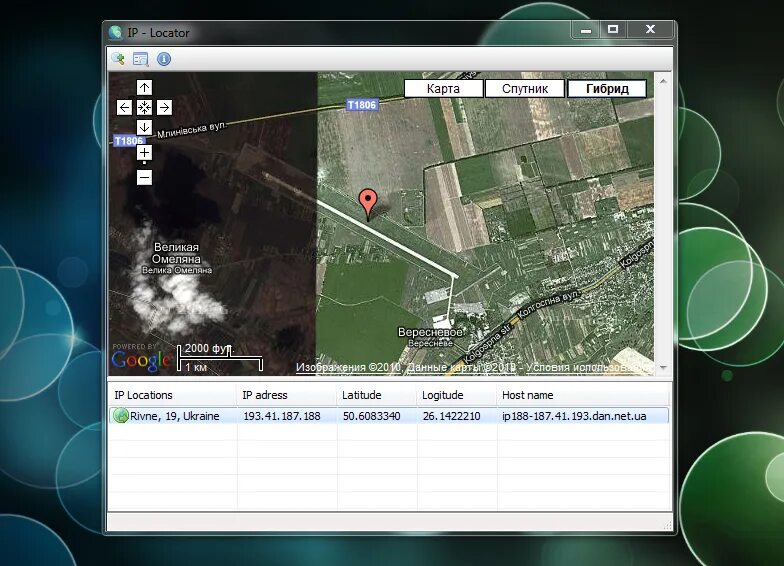Viewport: 784px width, 566px height.
Task: Pan the map down with the arrow
Action: tap(144, 127)
